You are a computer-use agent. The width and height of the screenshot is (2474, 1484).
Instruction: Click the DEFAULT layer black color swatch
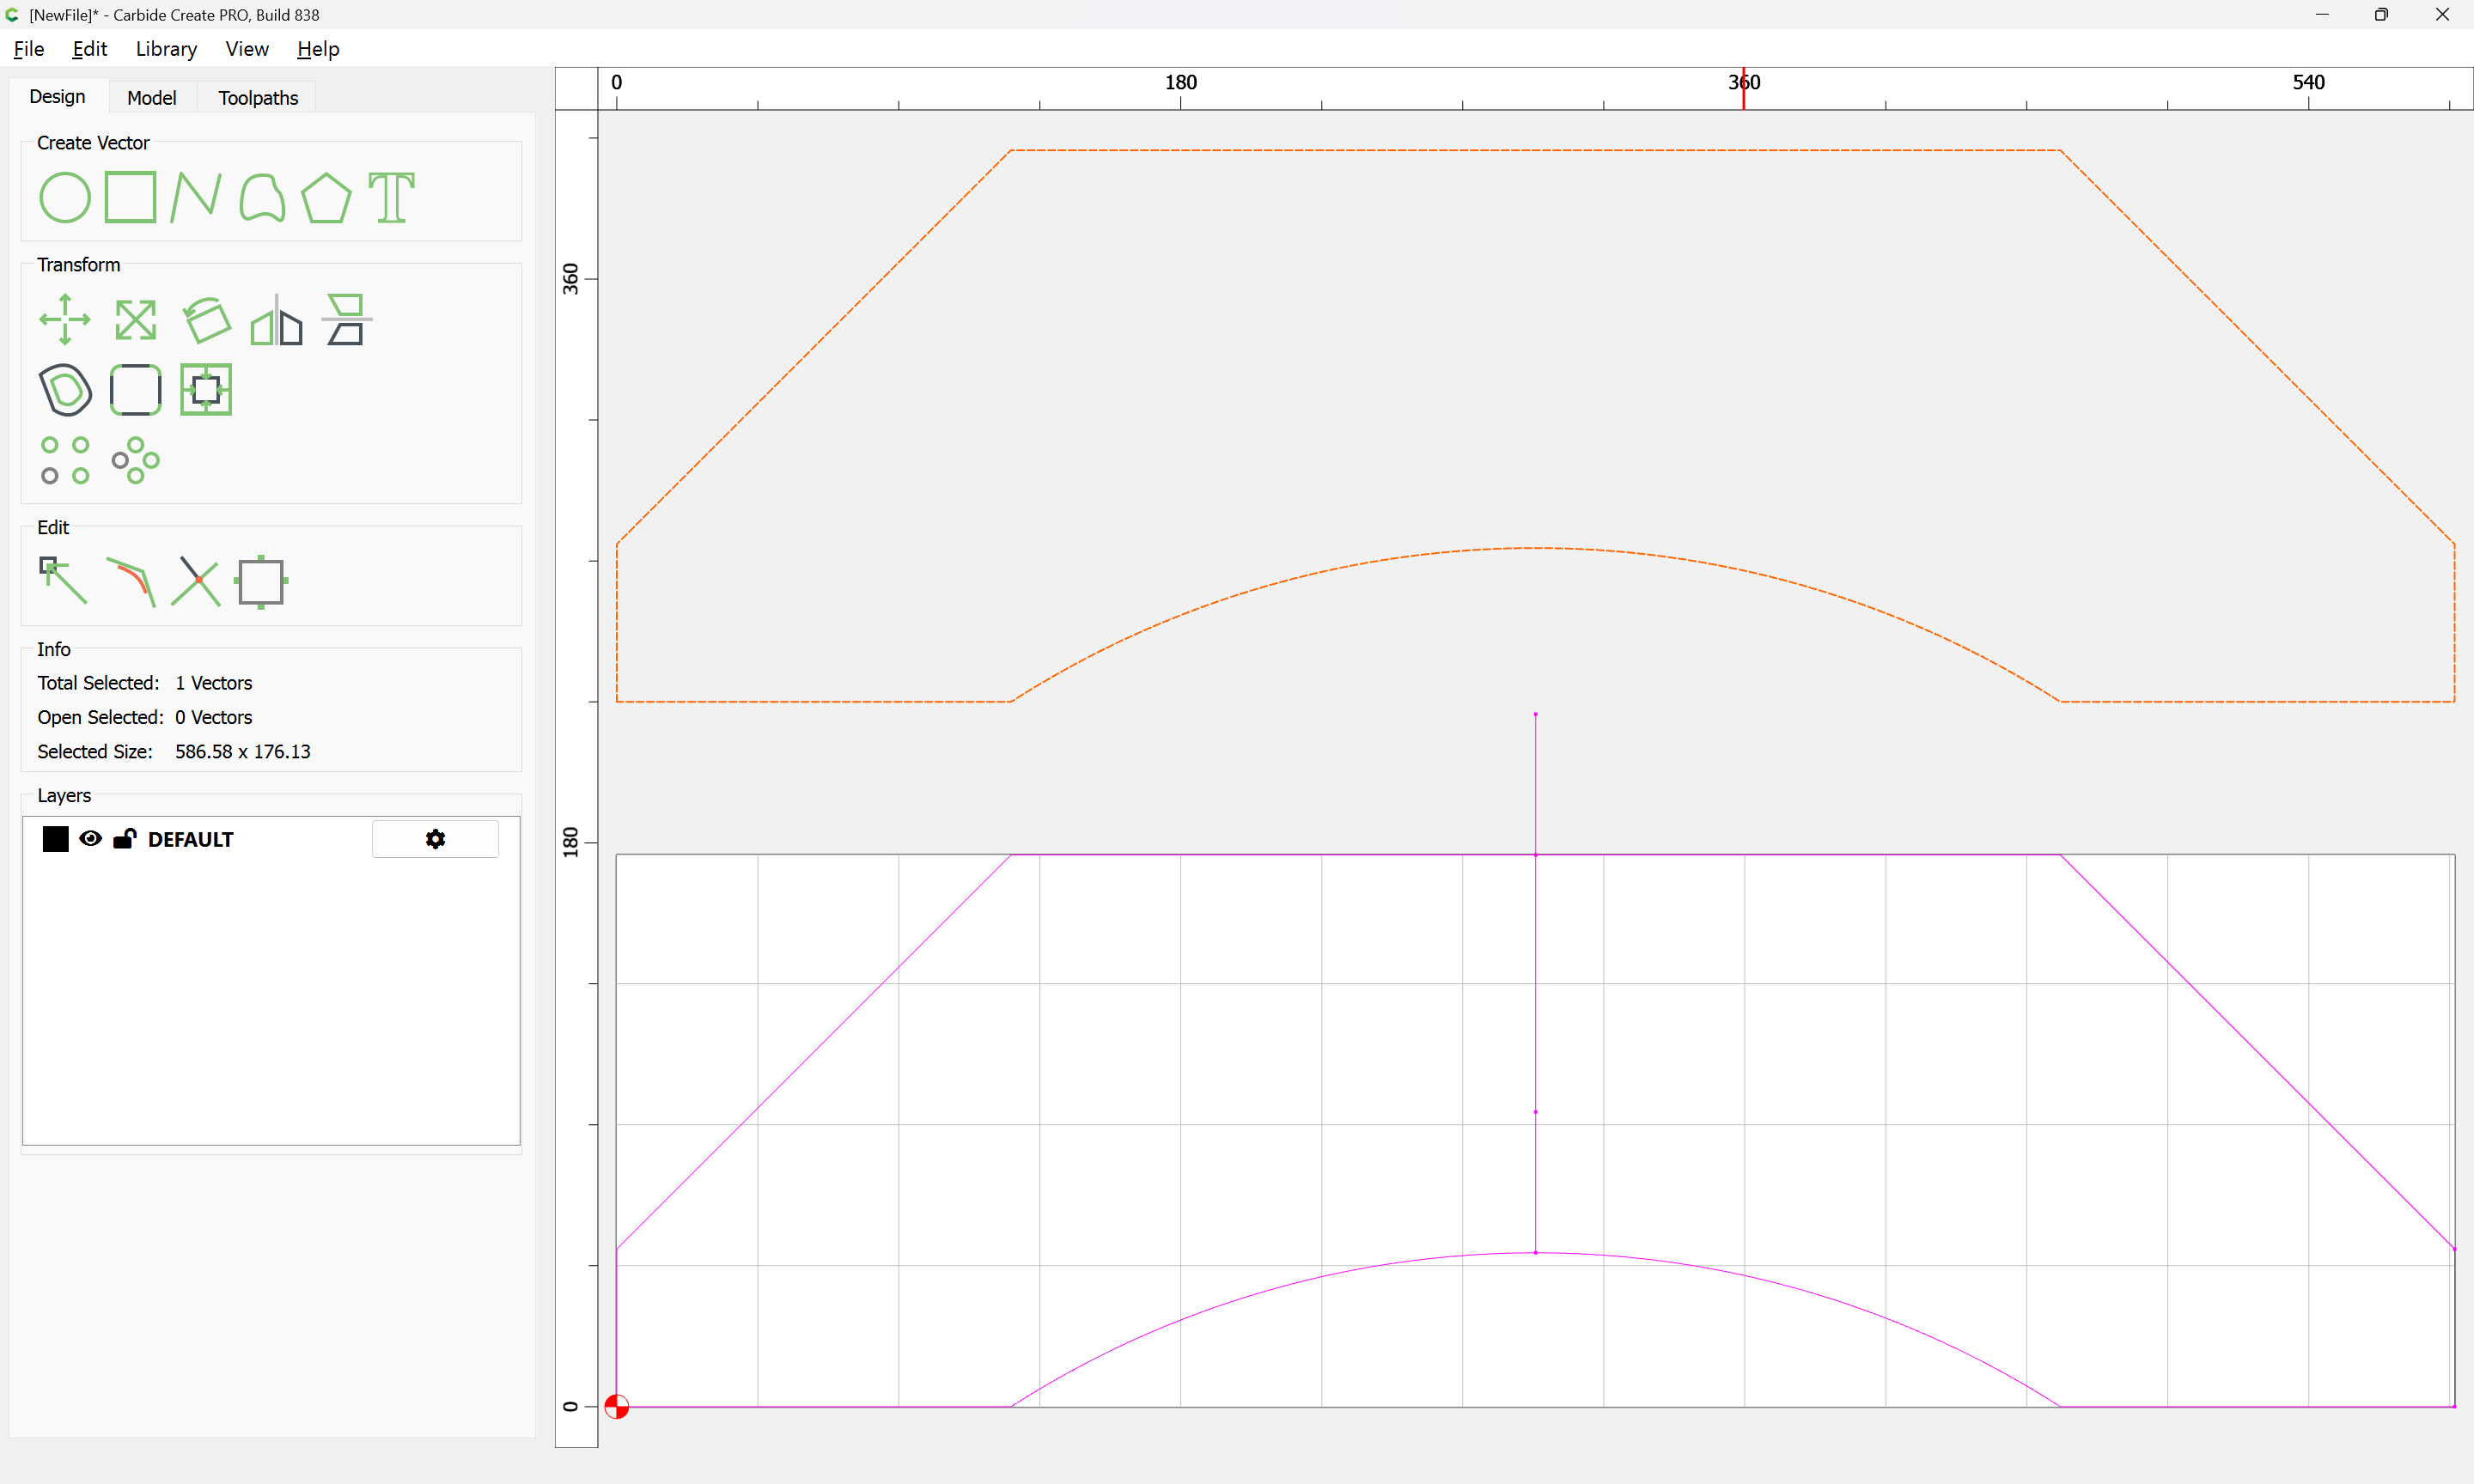click(x=56, y=839)
